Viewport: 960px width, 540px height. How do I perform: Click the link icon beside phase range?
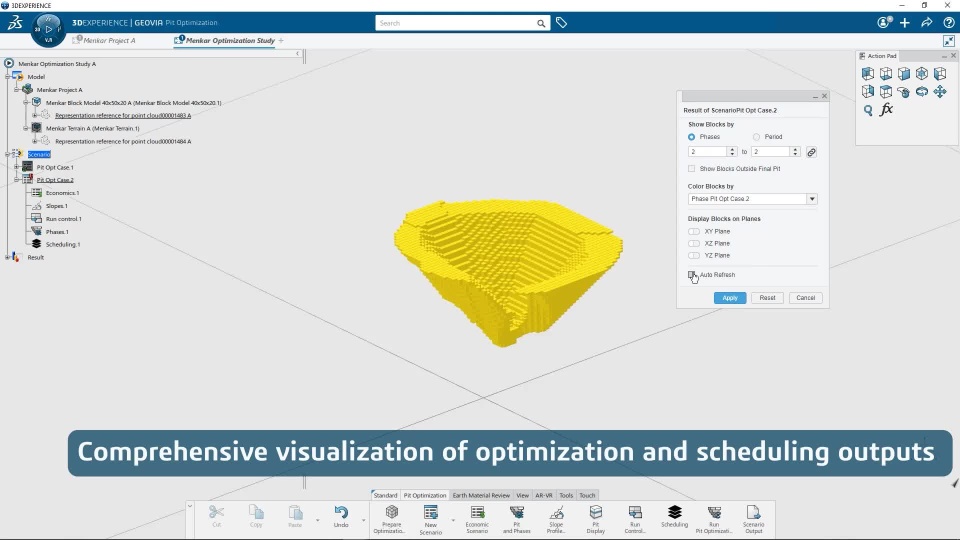pos(811,152)
